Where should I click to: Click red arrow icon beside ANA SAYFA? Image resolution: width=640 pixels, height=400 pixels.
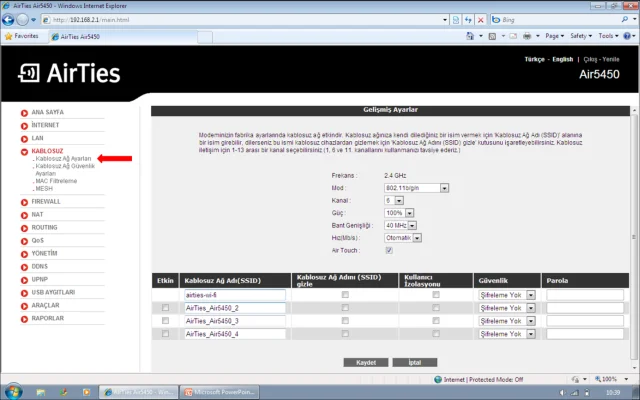tap(24, 113)
